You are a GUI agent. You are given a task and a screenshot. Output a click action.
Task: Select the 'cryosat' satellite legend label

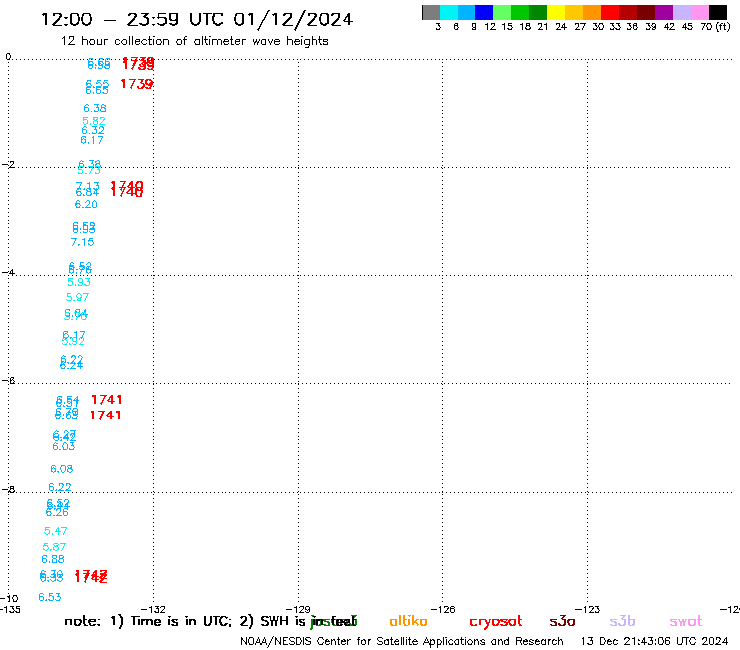pos(496,622)
